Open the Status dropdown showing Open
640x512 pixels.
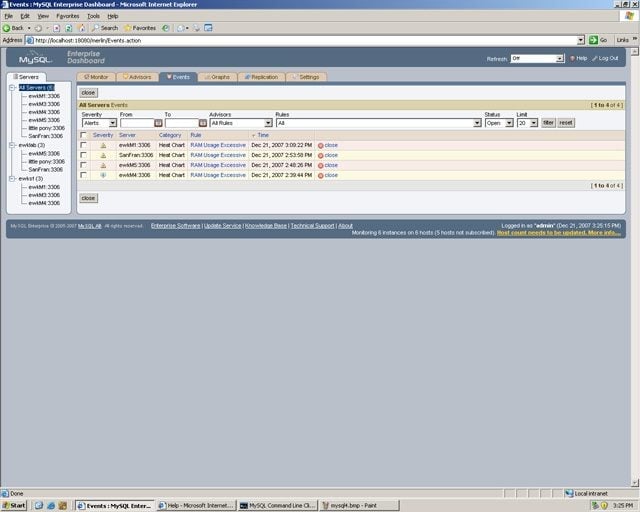tap(499, 123)
